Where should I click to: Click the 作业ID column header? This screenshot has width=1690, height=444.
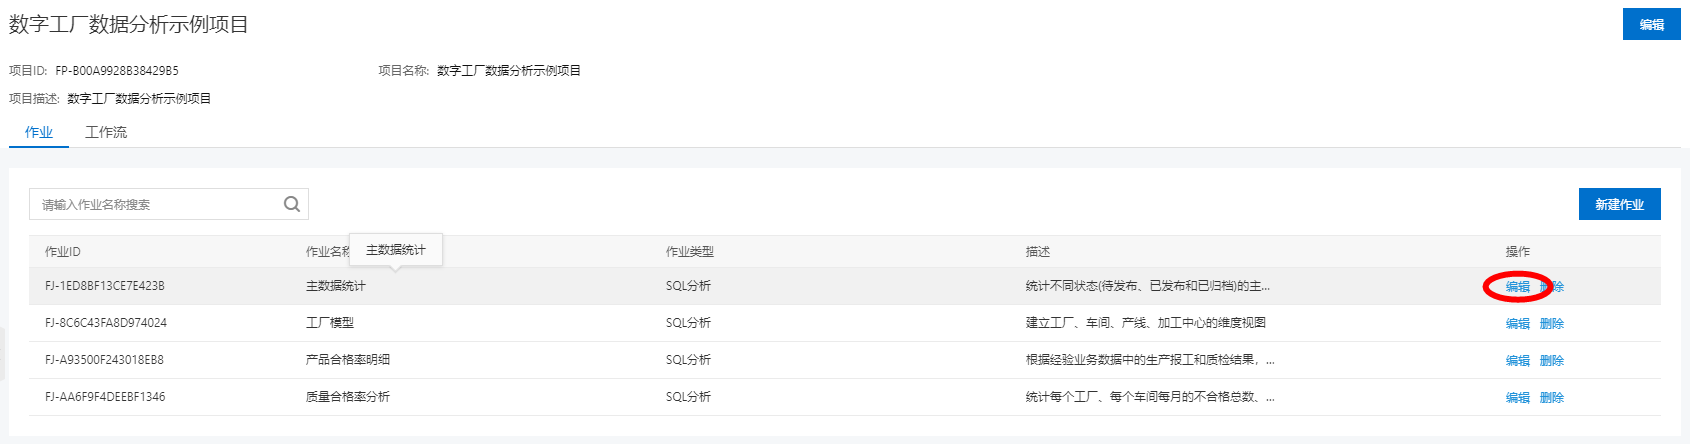[63, 252]
